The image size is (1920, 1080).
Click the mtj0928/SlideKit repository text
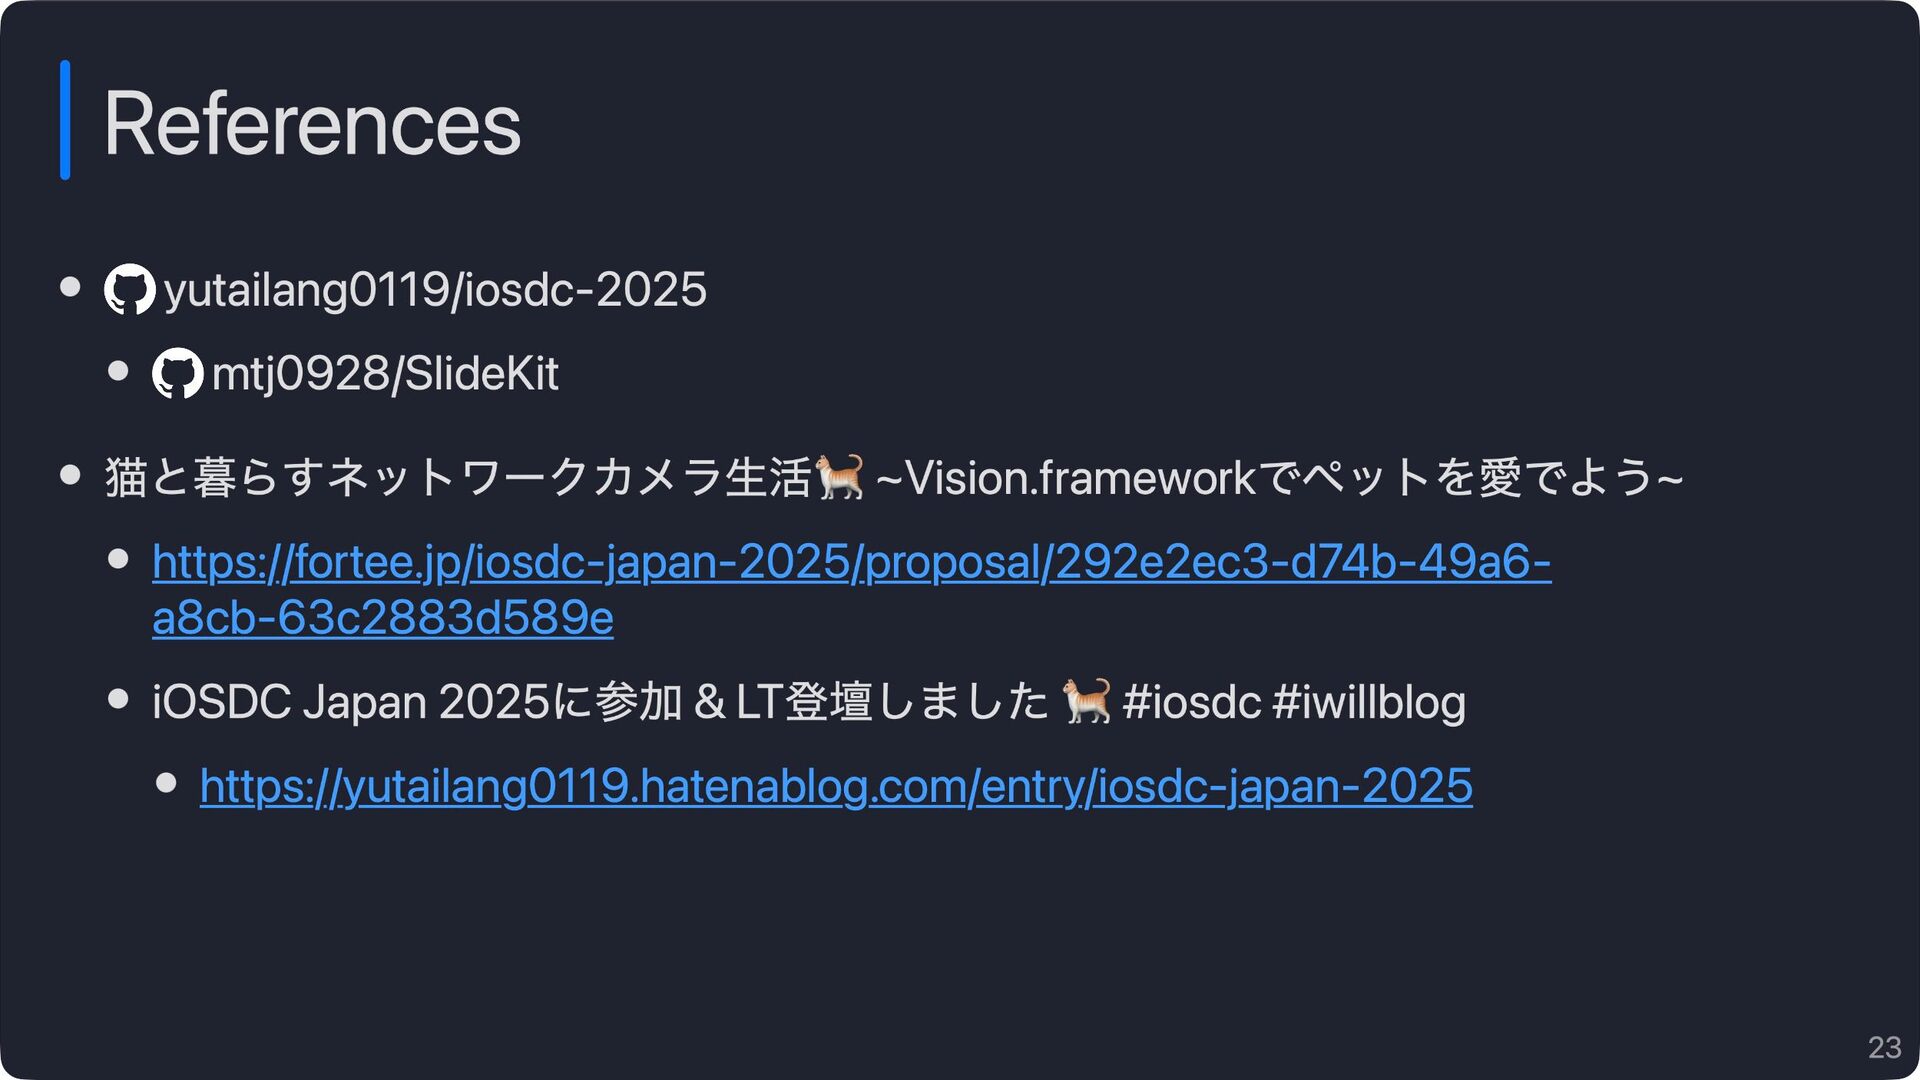pyautogui.click(x=385, y=374)
